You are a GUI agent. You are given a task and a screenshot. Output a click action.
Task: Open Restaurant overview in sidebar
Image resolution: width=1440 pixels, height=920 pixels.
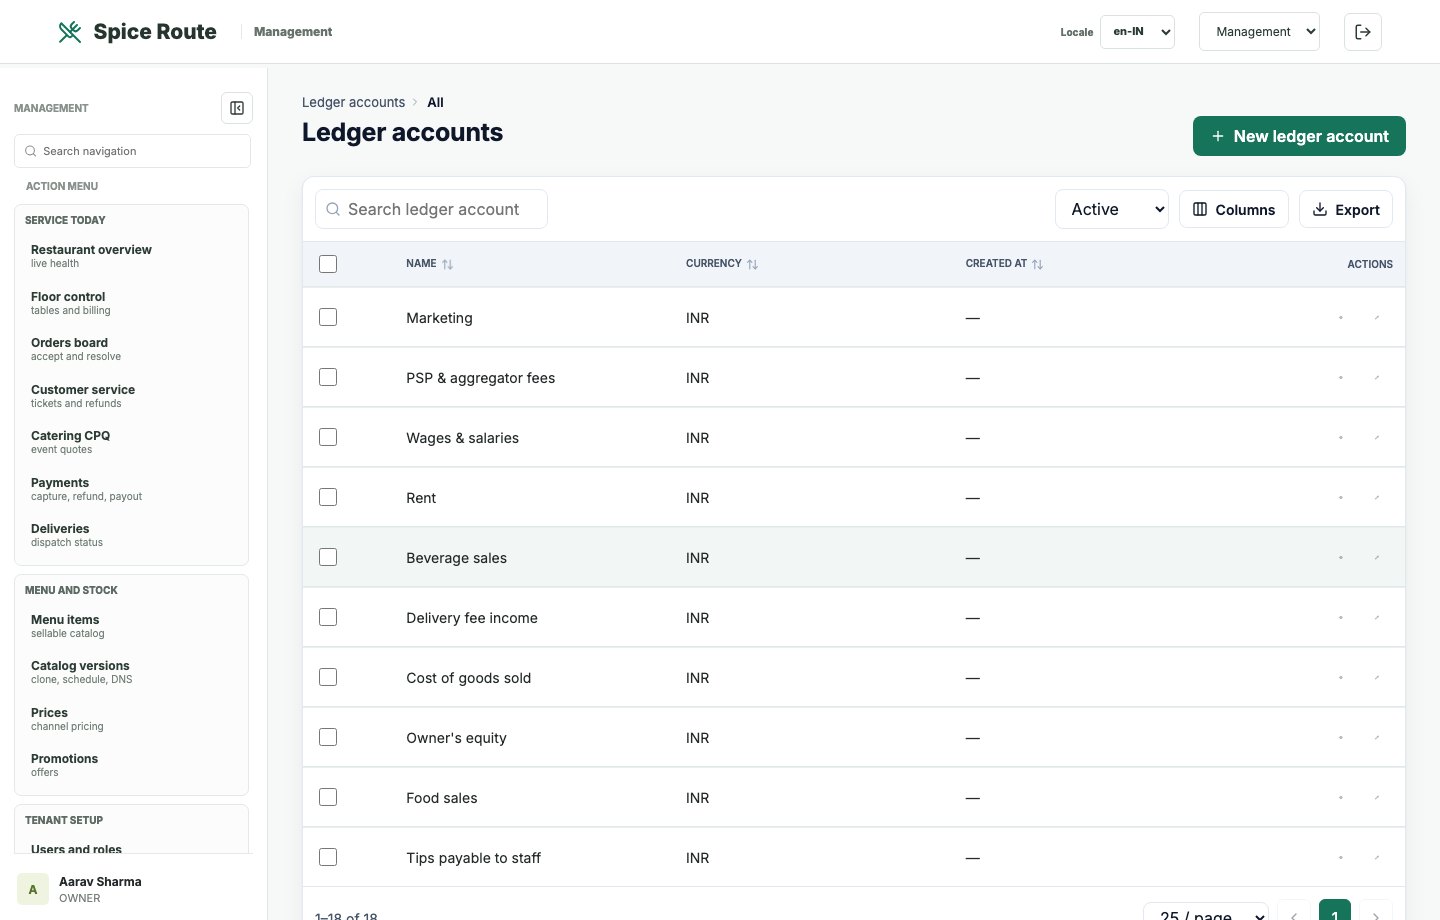click(x=131, y=256)
